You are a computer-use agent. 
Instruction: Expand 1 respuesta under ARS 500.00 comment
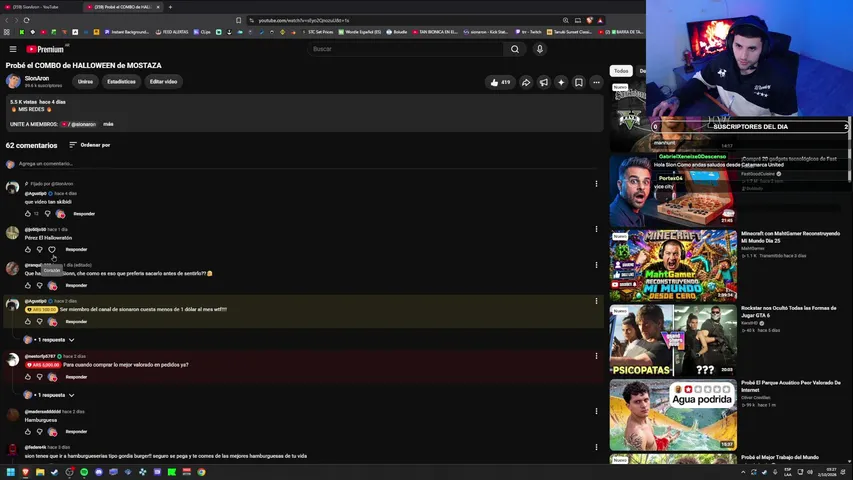[x=50, y=340]
